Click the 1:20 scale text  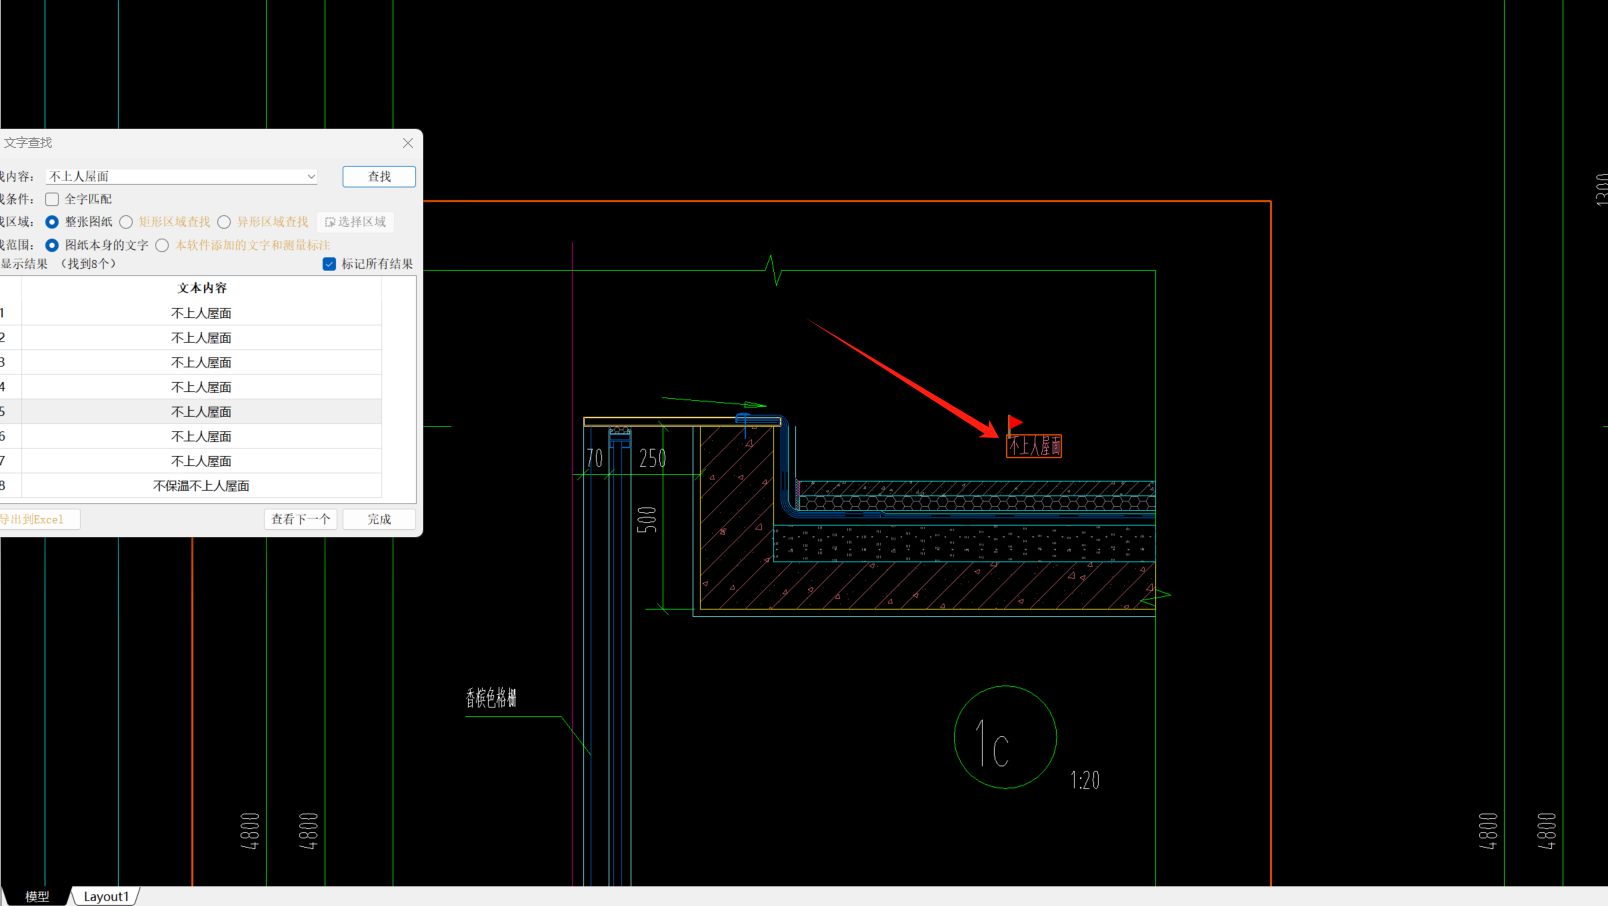[1085, 780]
